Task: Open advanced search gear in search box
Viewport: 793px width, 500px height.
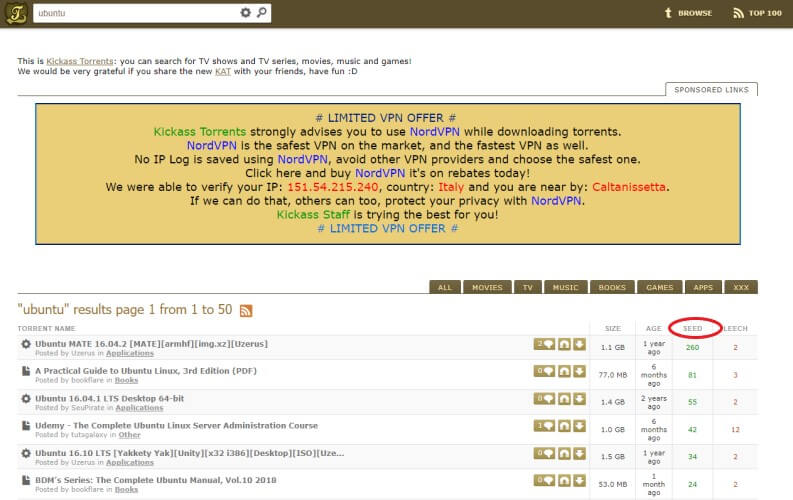Action: click(x=245, y=13)
